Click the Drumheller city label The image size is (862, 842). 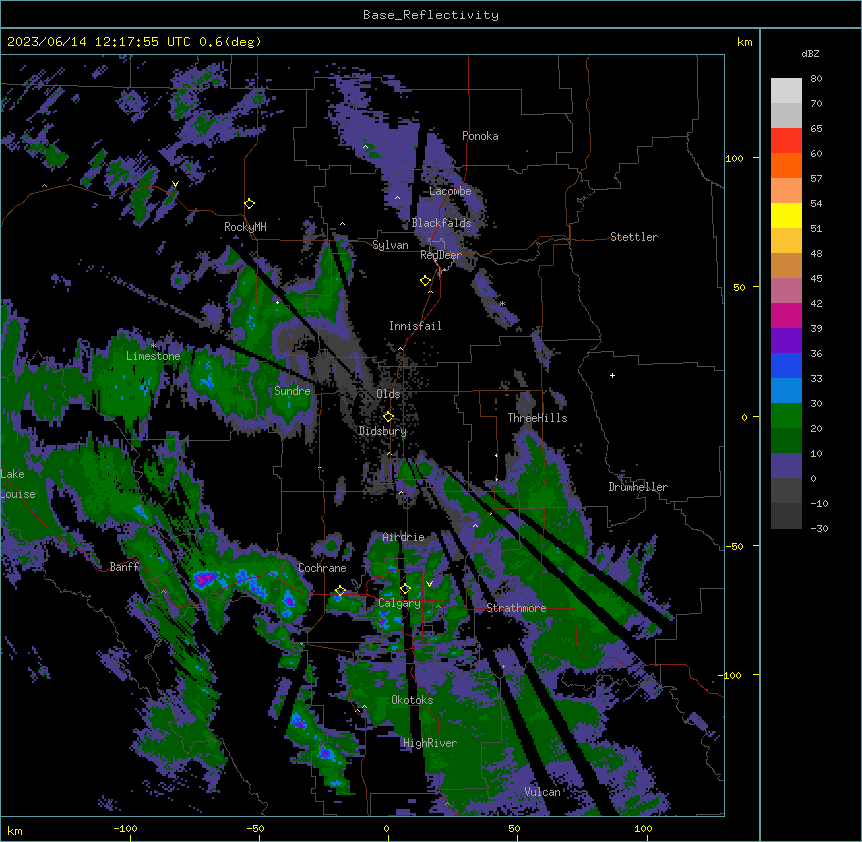(638, 487)
